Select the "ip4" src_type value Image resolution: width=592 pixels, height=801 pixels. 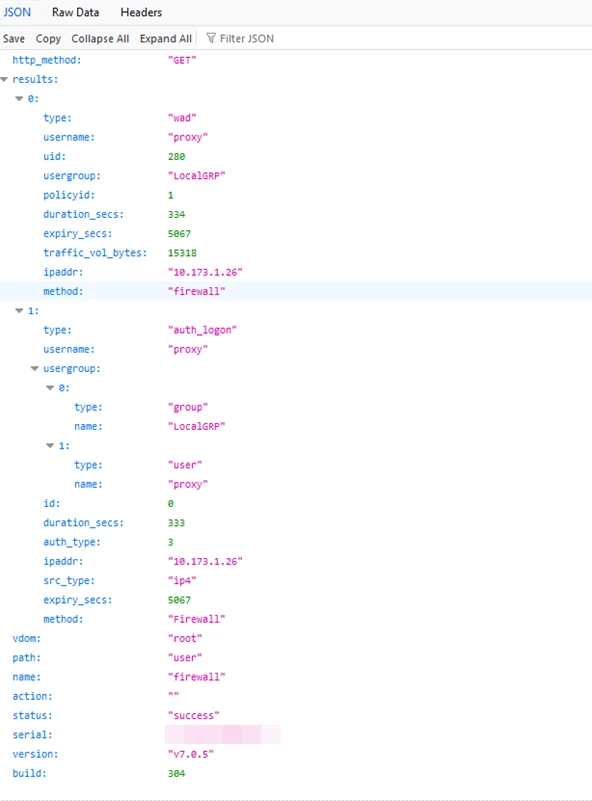pos(182,580)
